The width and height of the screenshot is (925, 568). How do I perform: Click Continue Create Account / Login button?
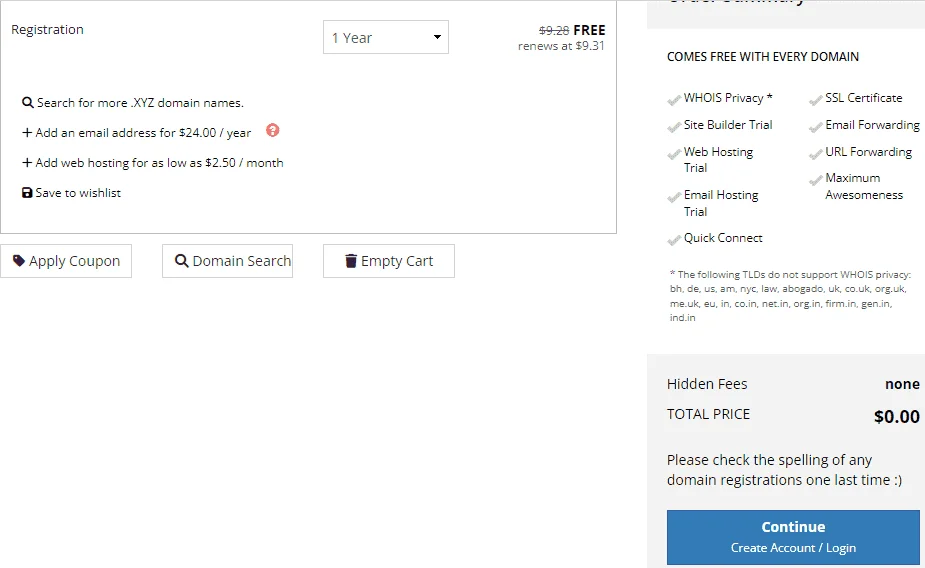pos(793,537)
